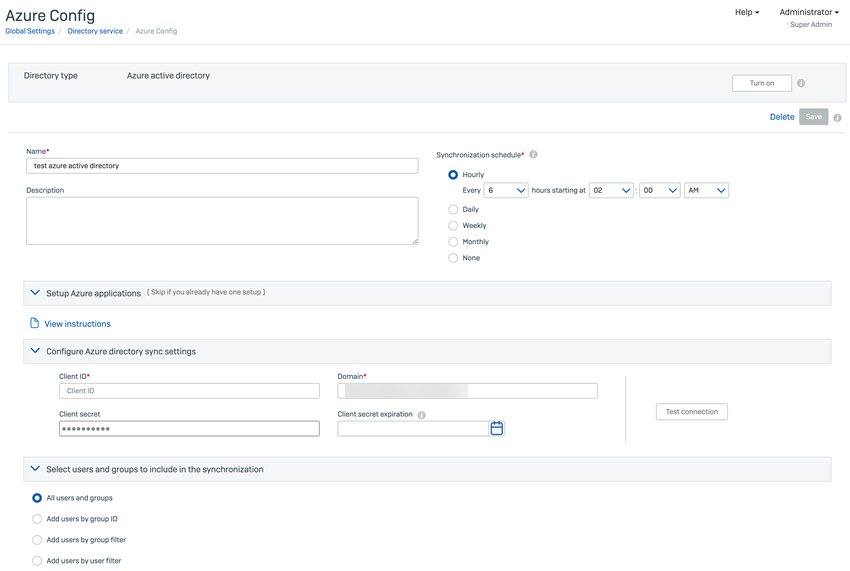Click the info icon next to Save button
Screen dimensions: 850x571
coord(837,118)
